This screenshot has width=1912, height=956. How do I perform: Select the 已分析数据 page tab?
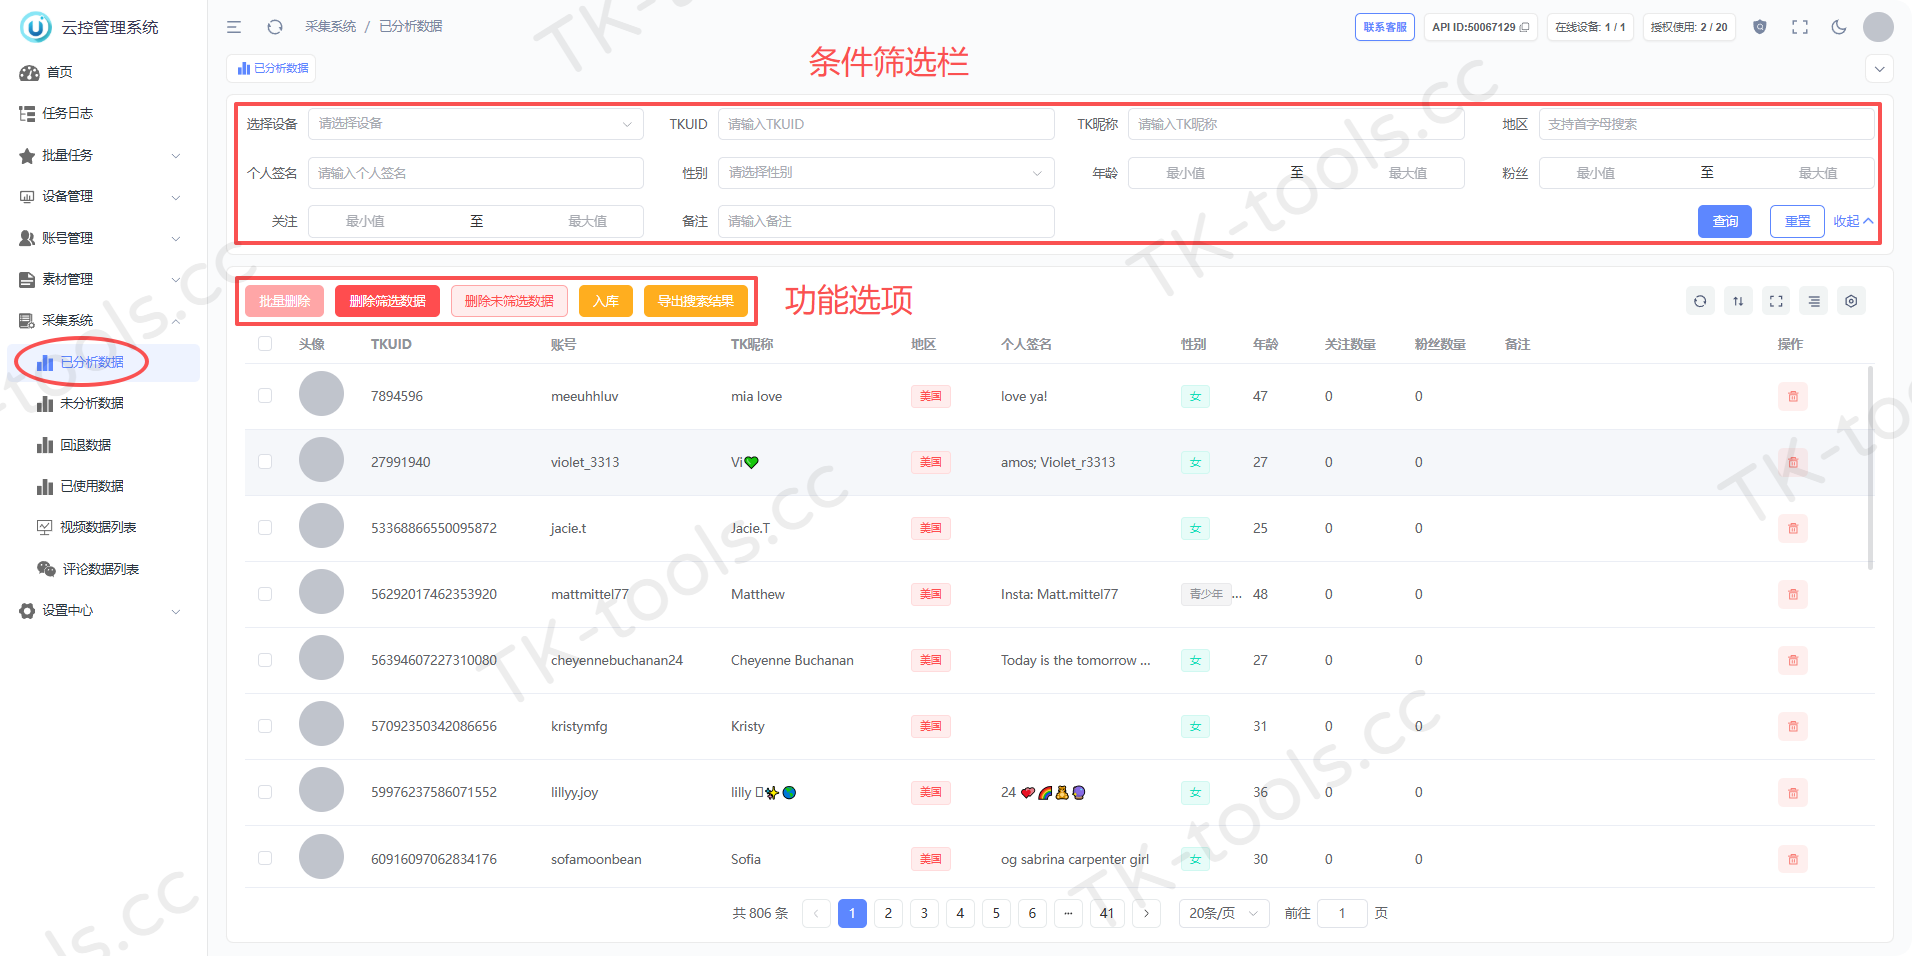tap(272, 68)
